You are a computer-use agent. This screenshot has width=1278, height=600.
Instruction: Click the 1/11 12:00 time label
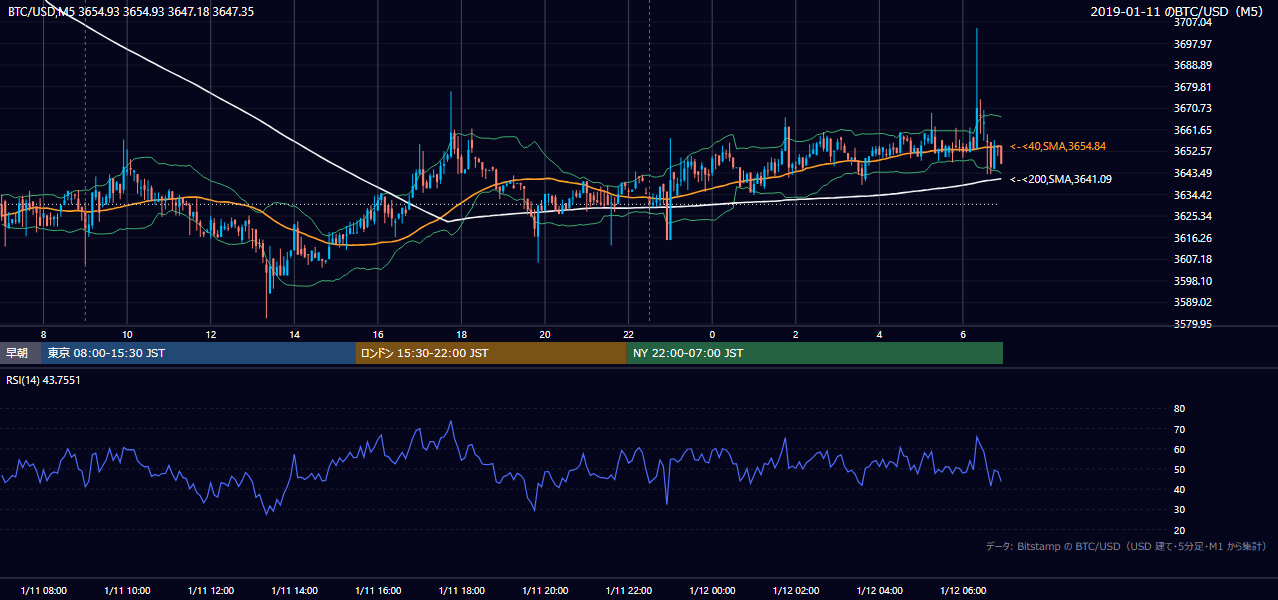(210, 591)
